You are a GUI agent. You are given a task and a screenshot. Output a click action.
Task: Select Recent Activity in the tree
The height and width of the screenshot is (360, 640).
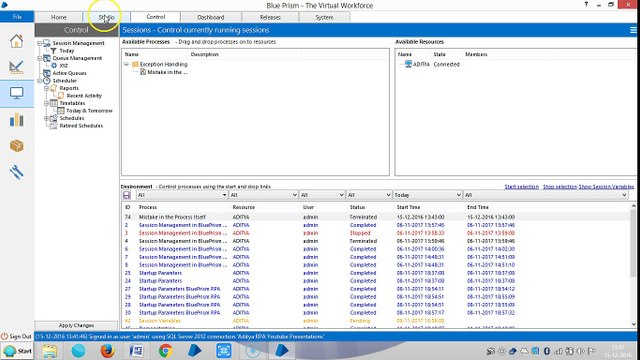click(x=84, y=96)
